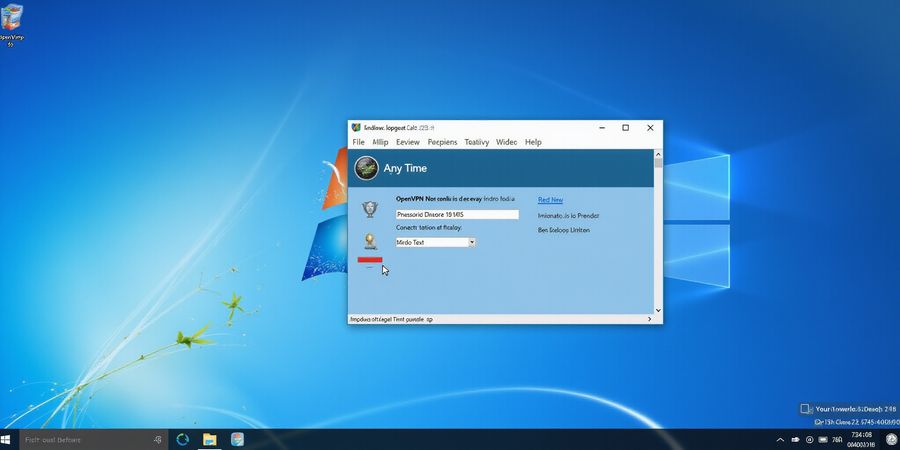Open the OpenVPN desktop shortcut icon
The image size is (900, 450).
click(11, 24)
